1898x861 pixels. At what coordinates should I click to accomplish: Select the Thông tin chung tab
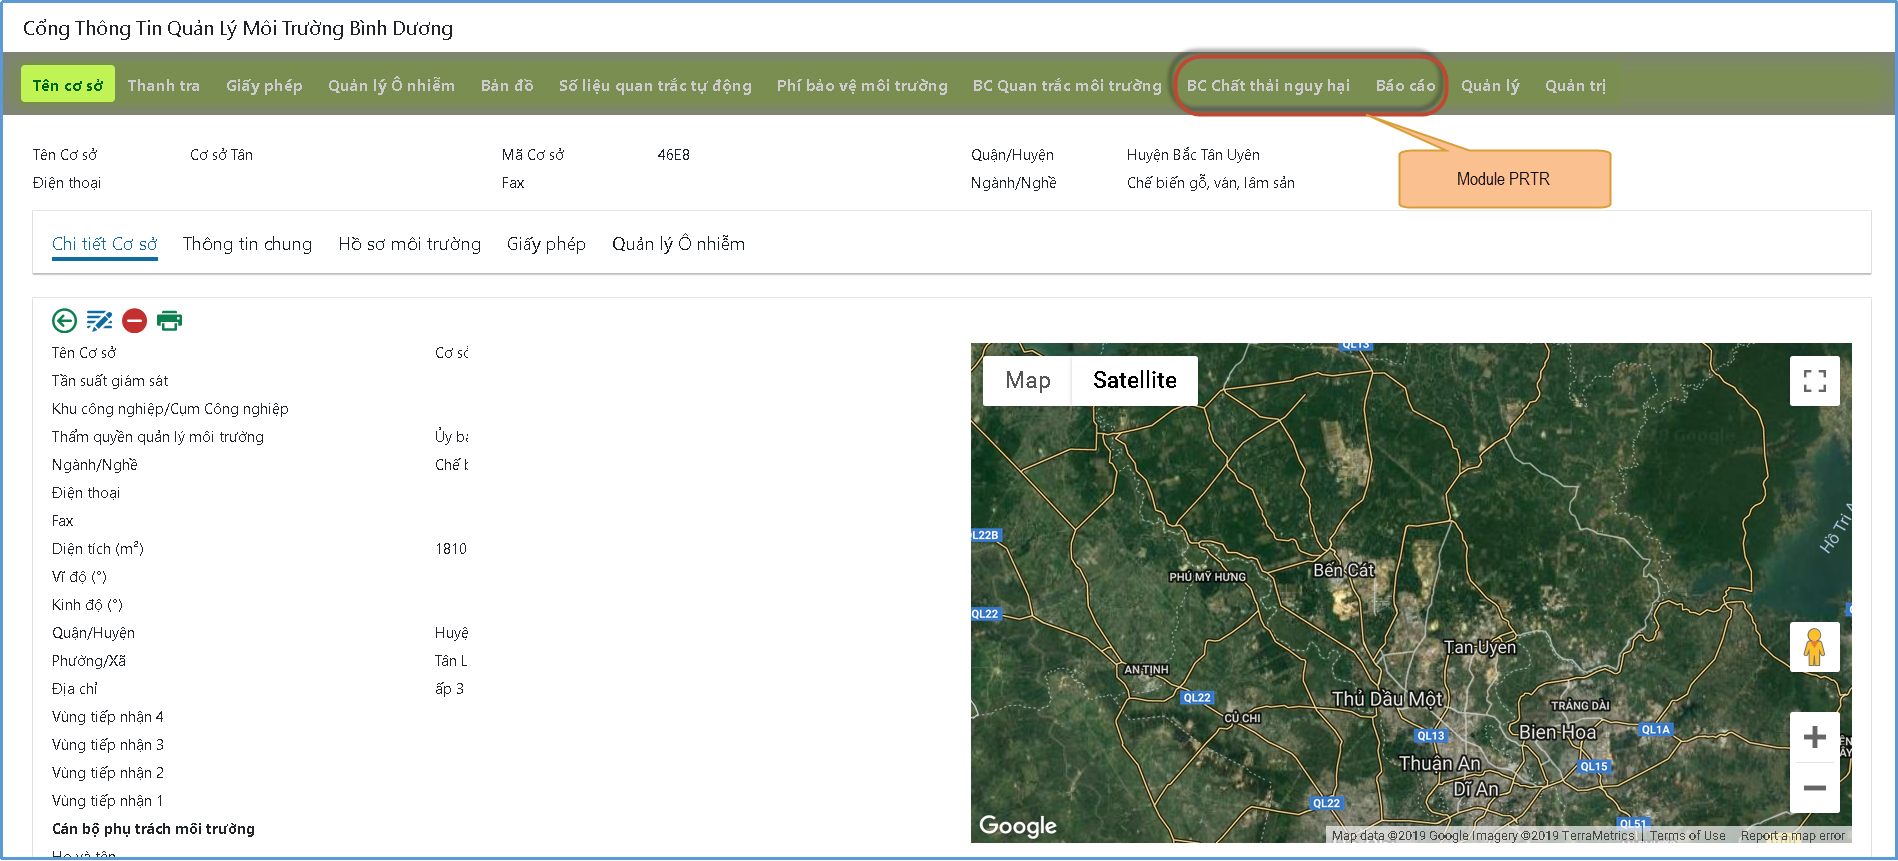pyautogui.click(x=247, y=244)
